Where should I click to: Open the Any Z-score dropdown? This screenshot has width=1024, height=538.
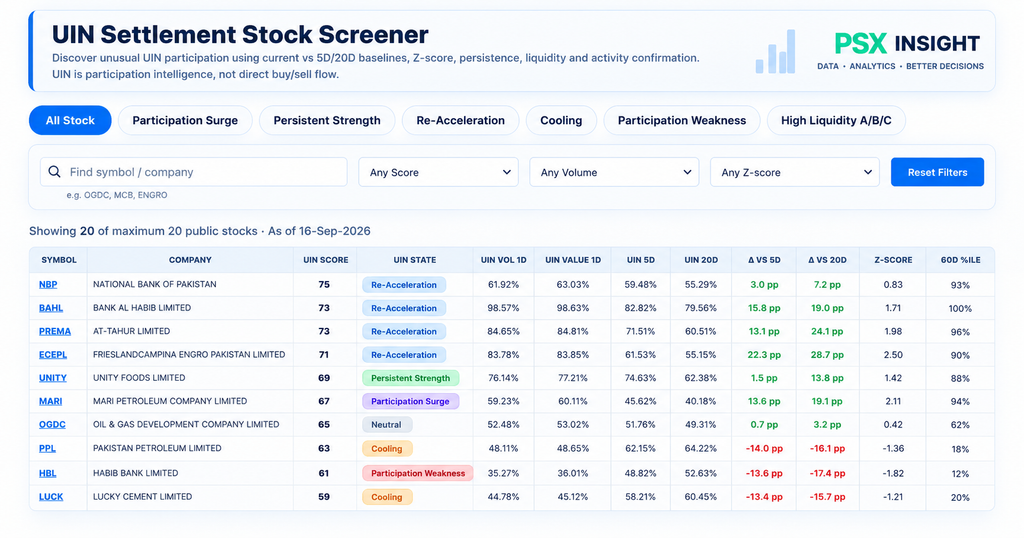click(795, 172)
